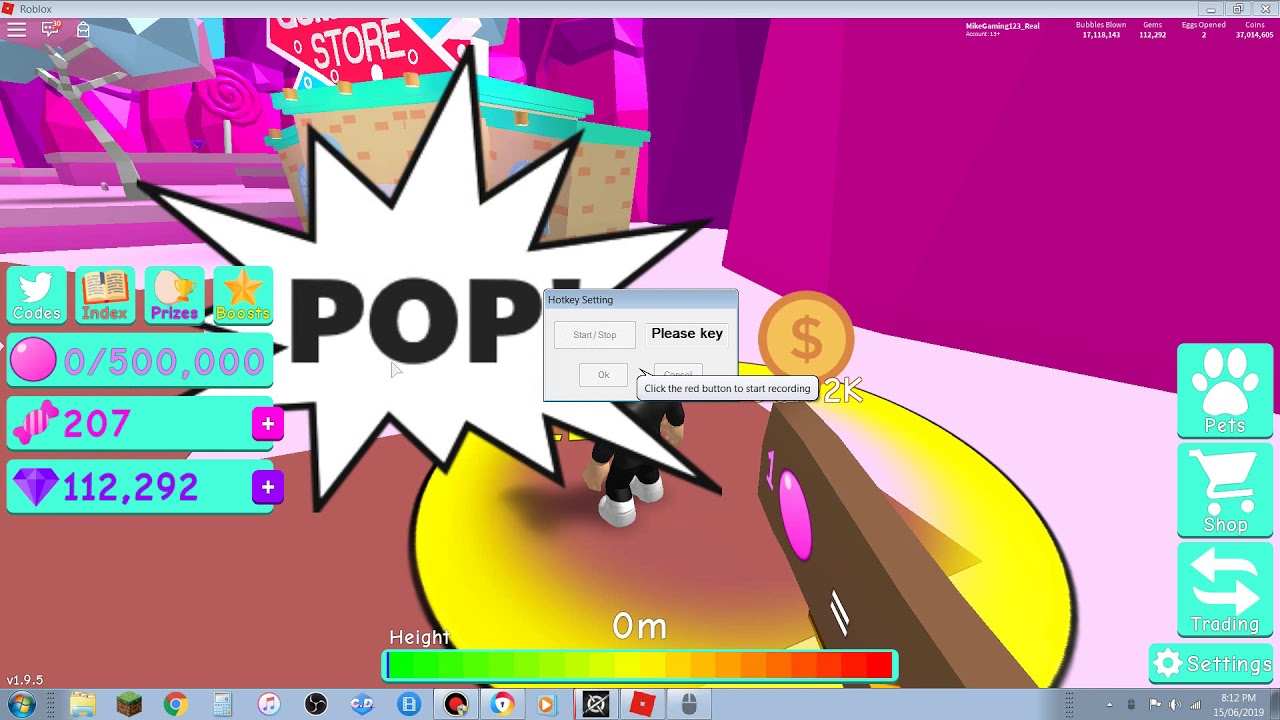Buy more gems with the plus button
Viewport: 1280px width, 720px height.
267,487
